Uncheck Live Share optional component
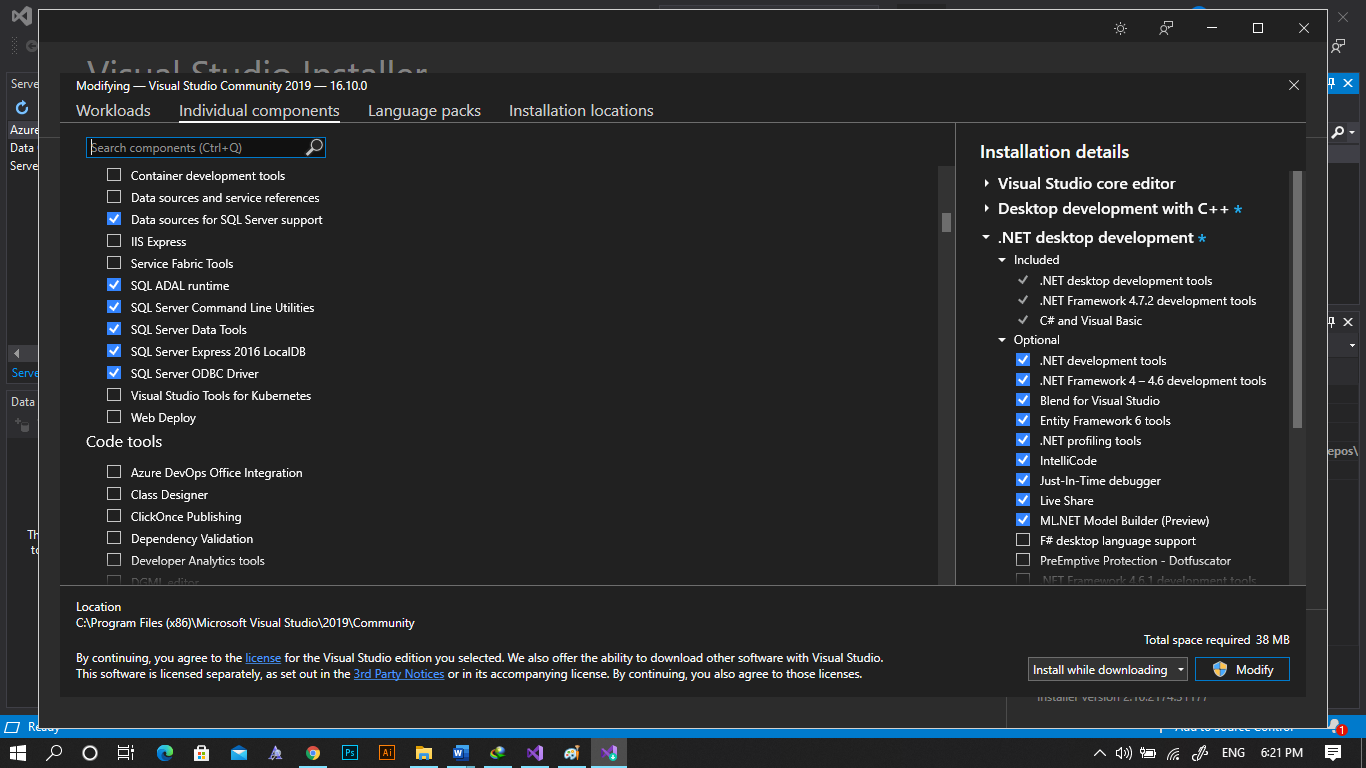 [x=1023, y=500]
